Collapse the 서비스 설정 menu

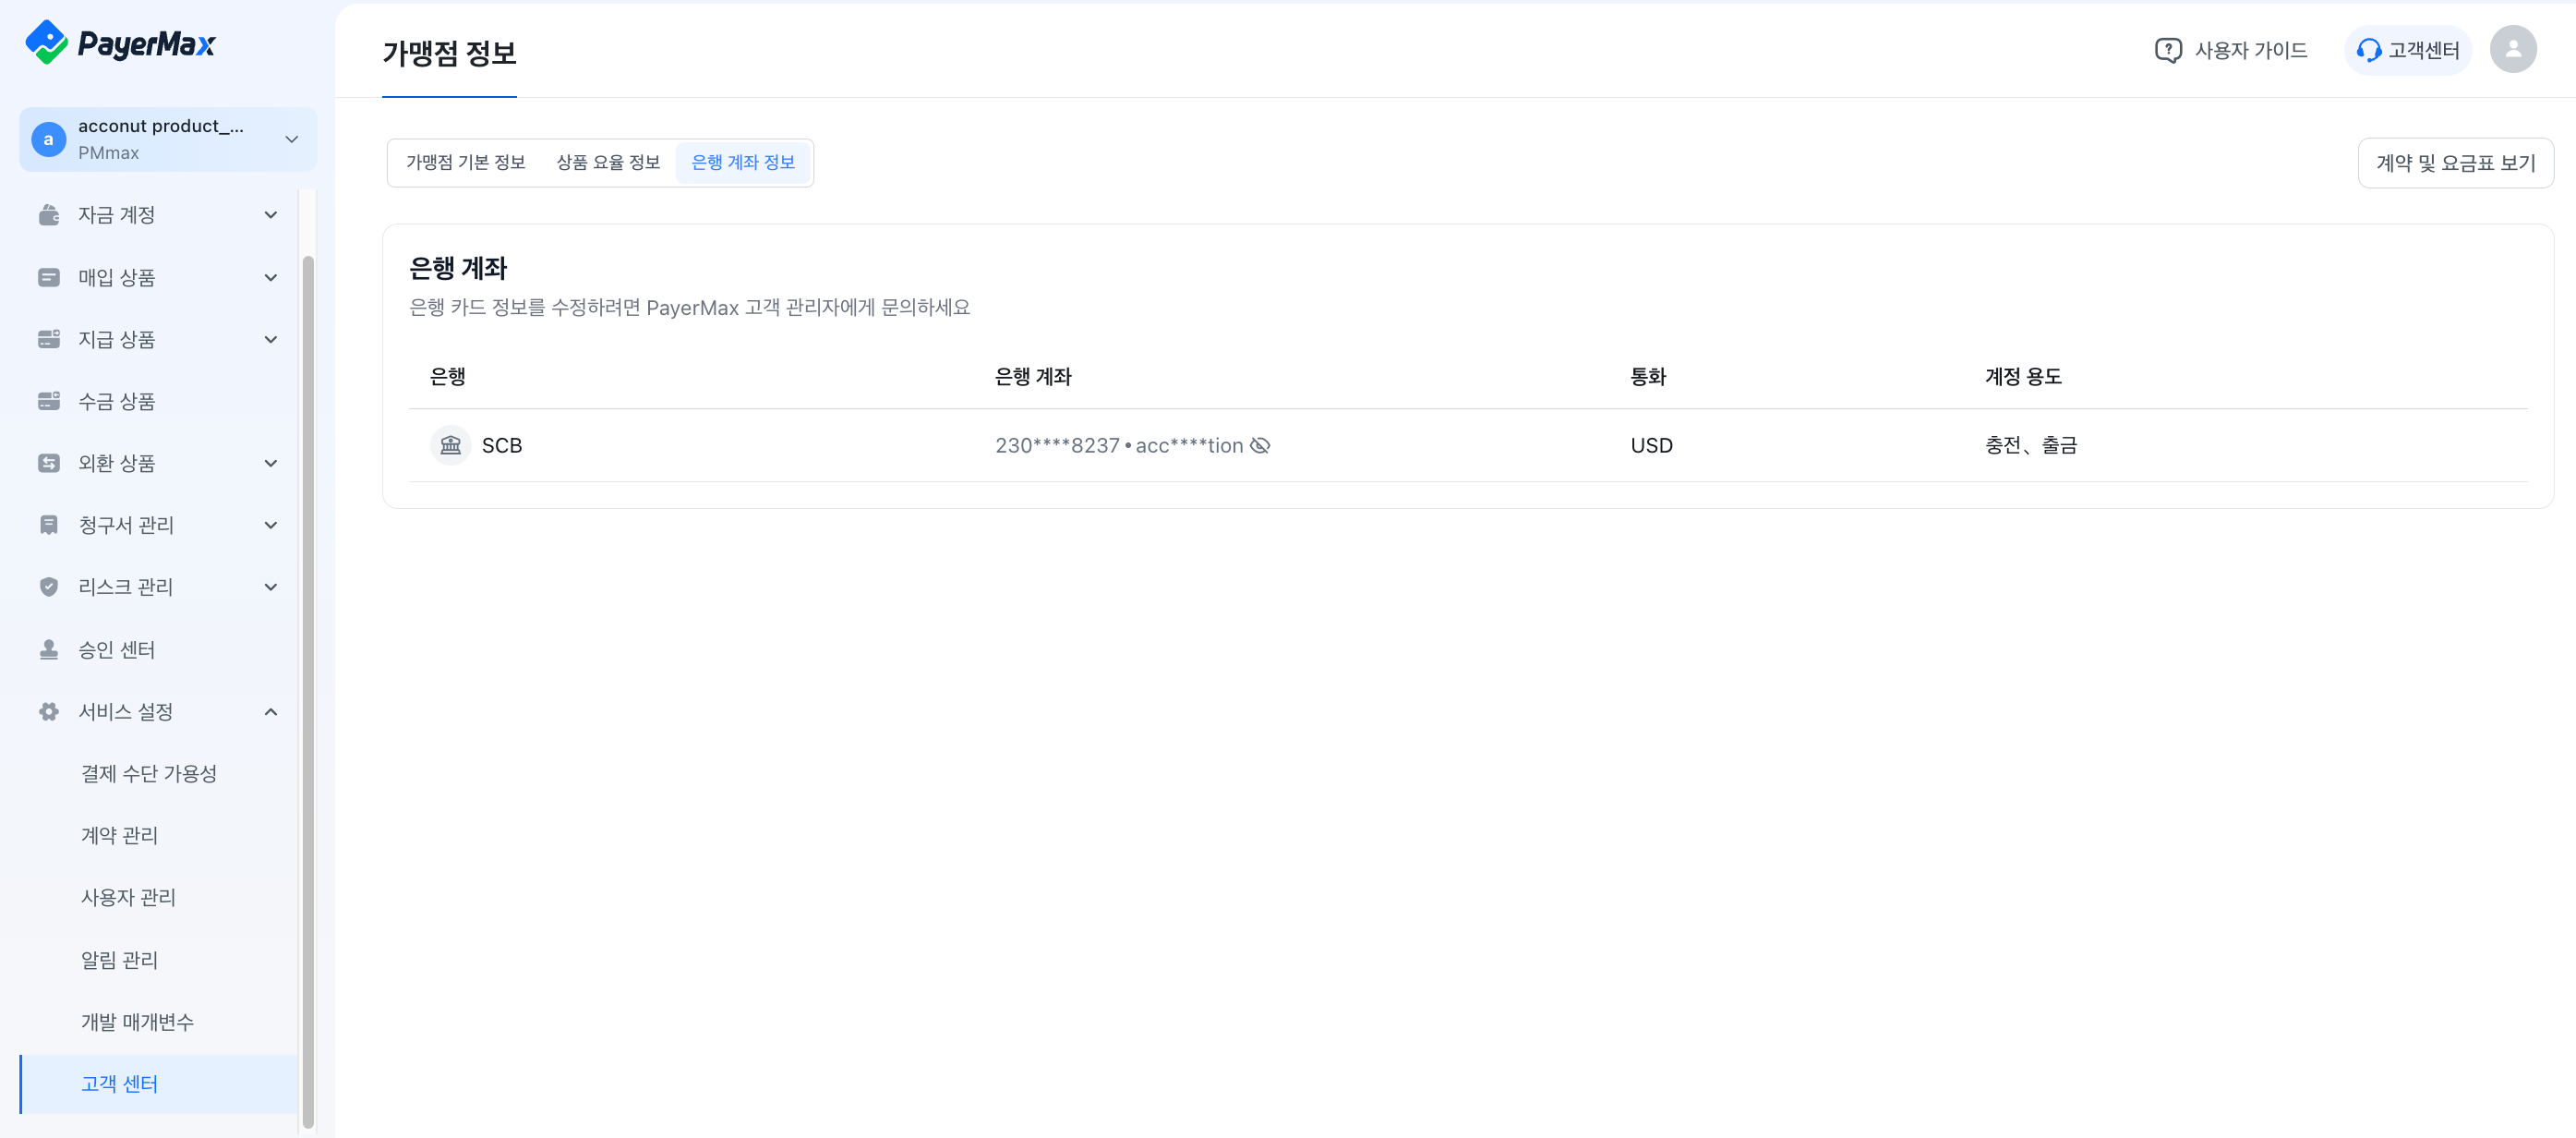click(270, 712)
